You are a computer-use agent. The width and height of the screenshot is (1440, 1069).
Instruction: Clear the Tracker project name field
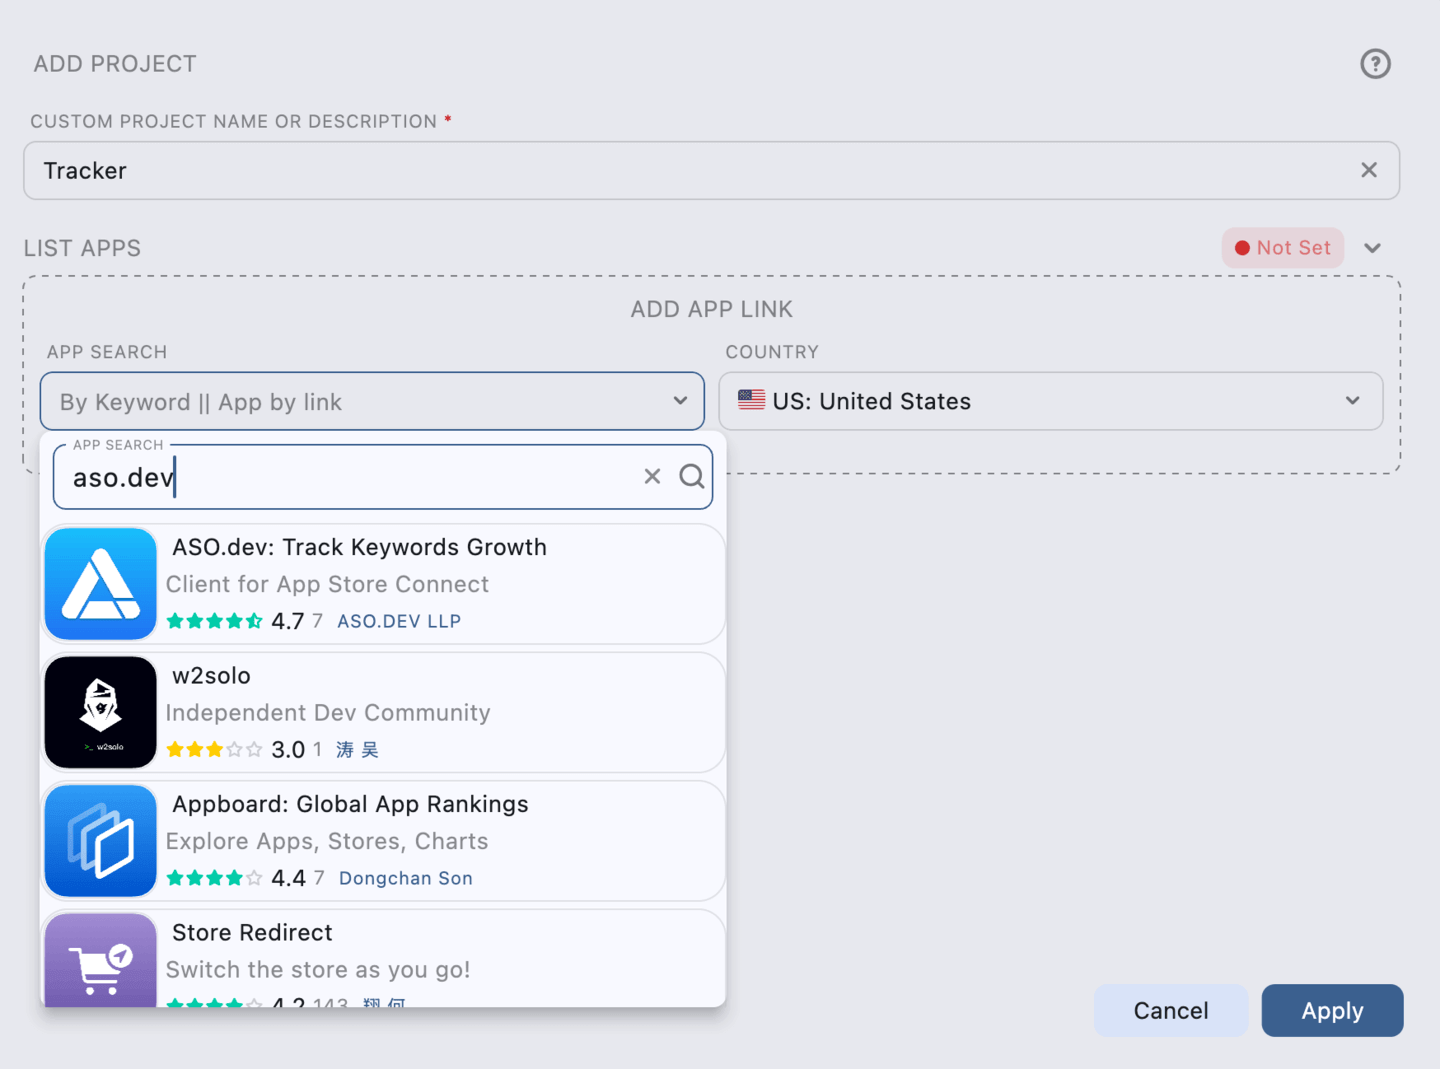tap(1369, 170)
